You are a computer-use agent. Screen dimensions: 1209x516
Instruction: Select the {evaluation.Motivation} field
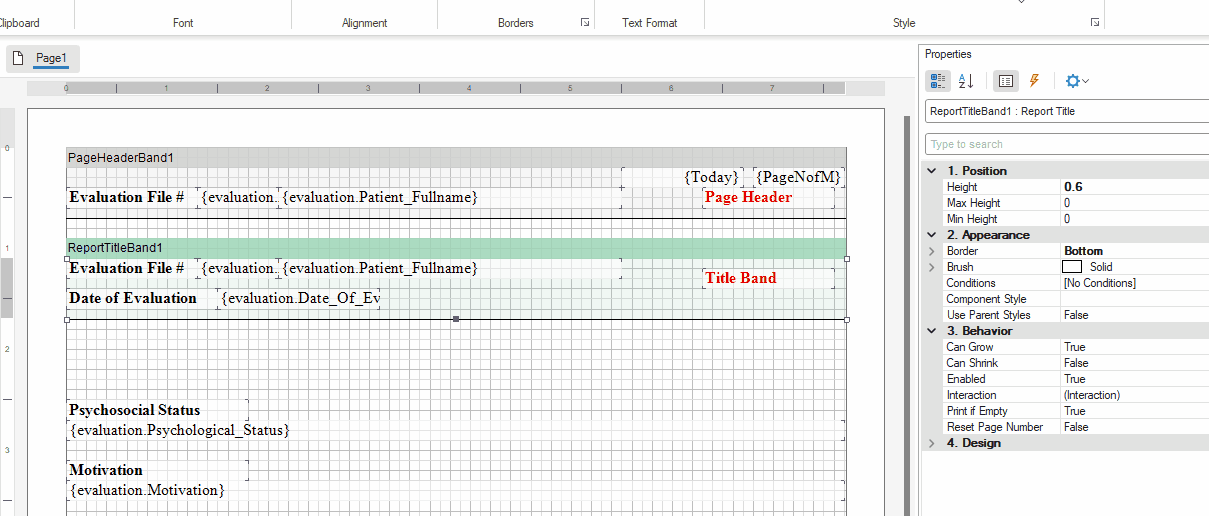click(x=456, y=490)
